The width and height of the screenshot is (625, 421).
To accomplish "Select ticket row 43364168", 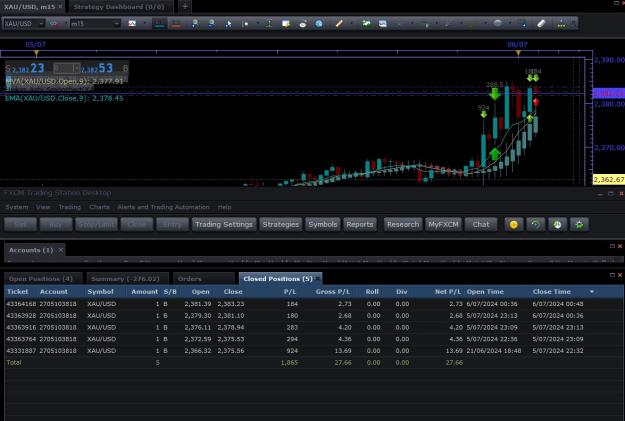I will pyautogui.click(x=313, y=304).
